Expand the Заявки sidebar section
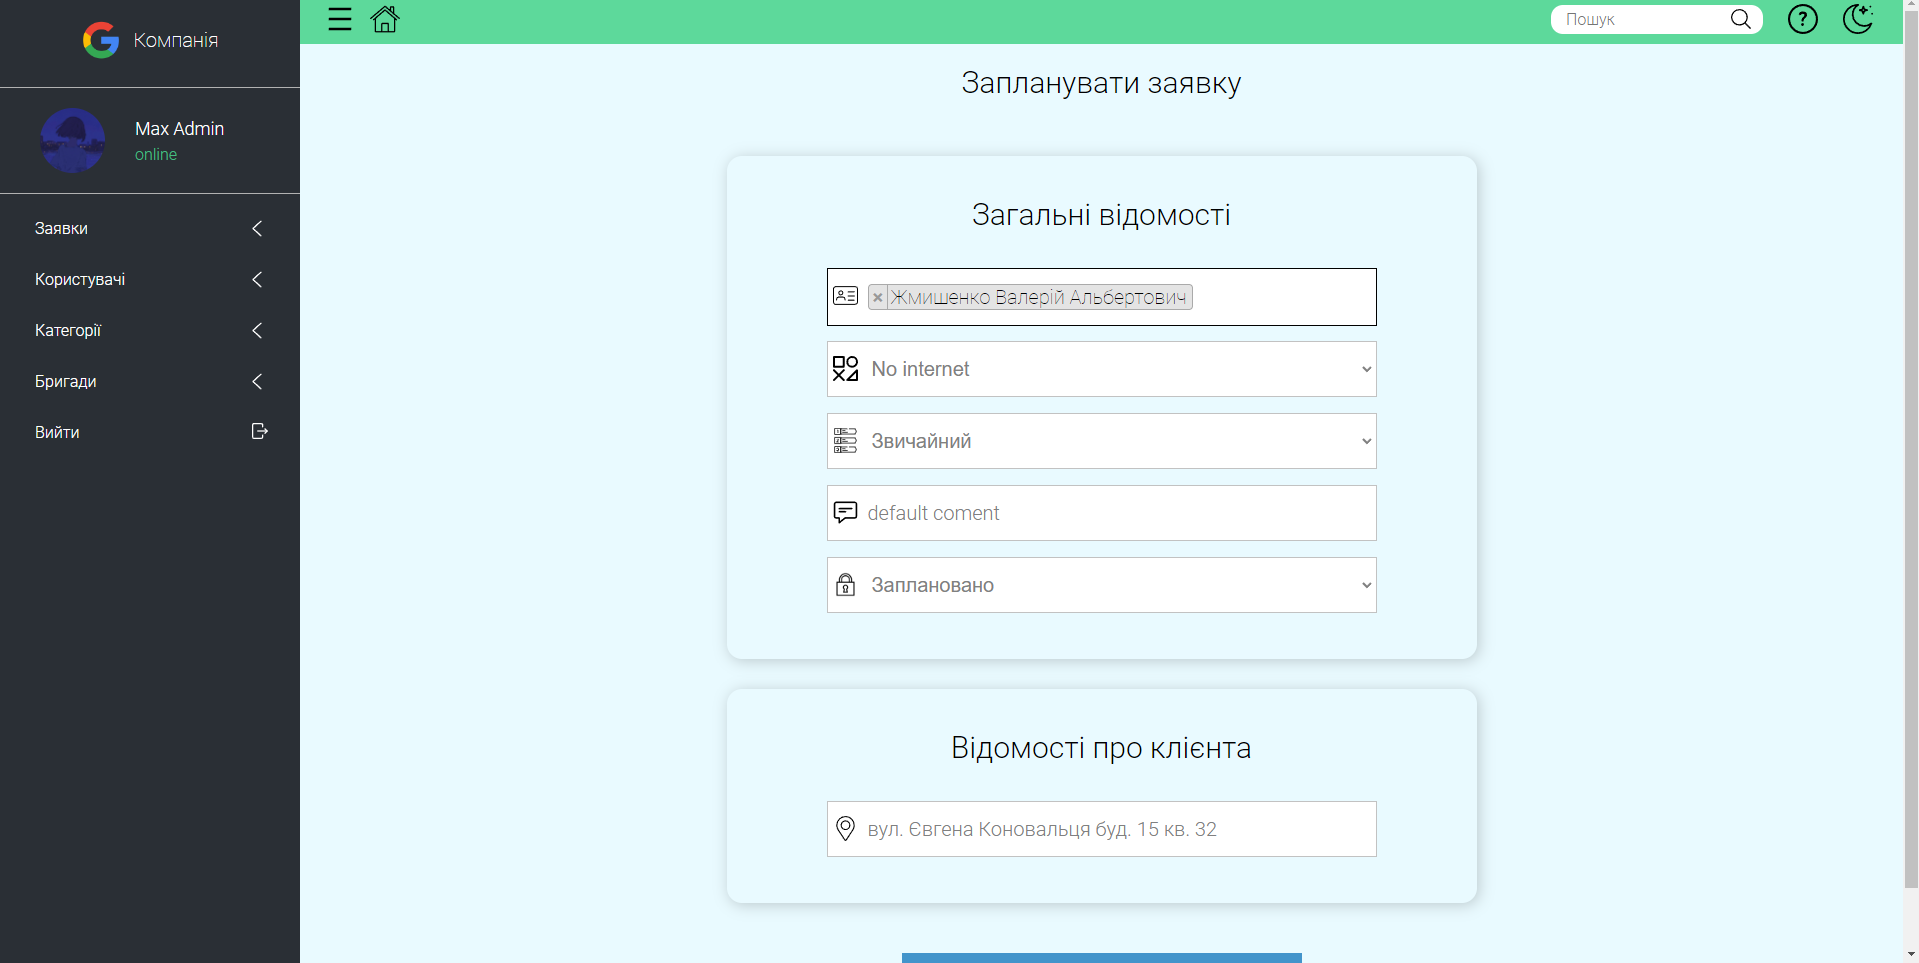1919x963 pixels. click(149, 228)
